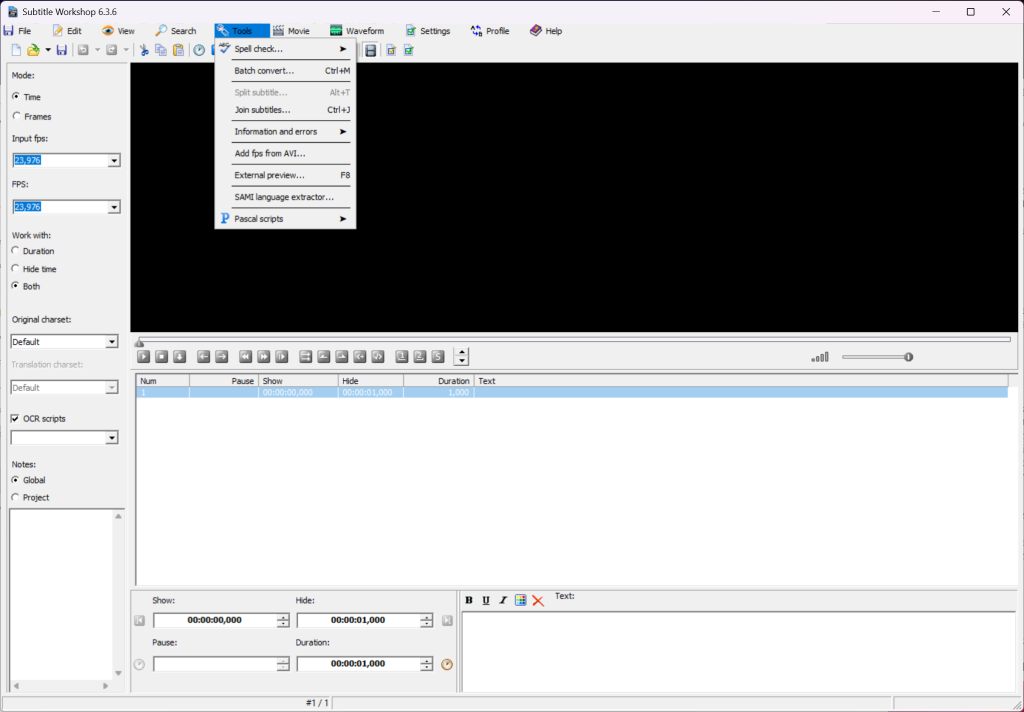Click the clock icon in the toolbar
1024x712 pixels.
point(199,50)
